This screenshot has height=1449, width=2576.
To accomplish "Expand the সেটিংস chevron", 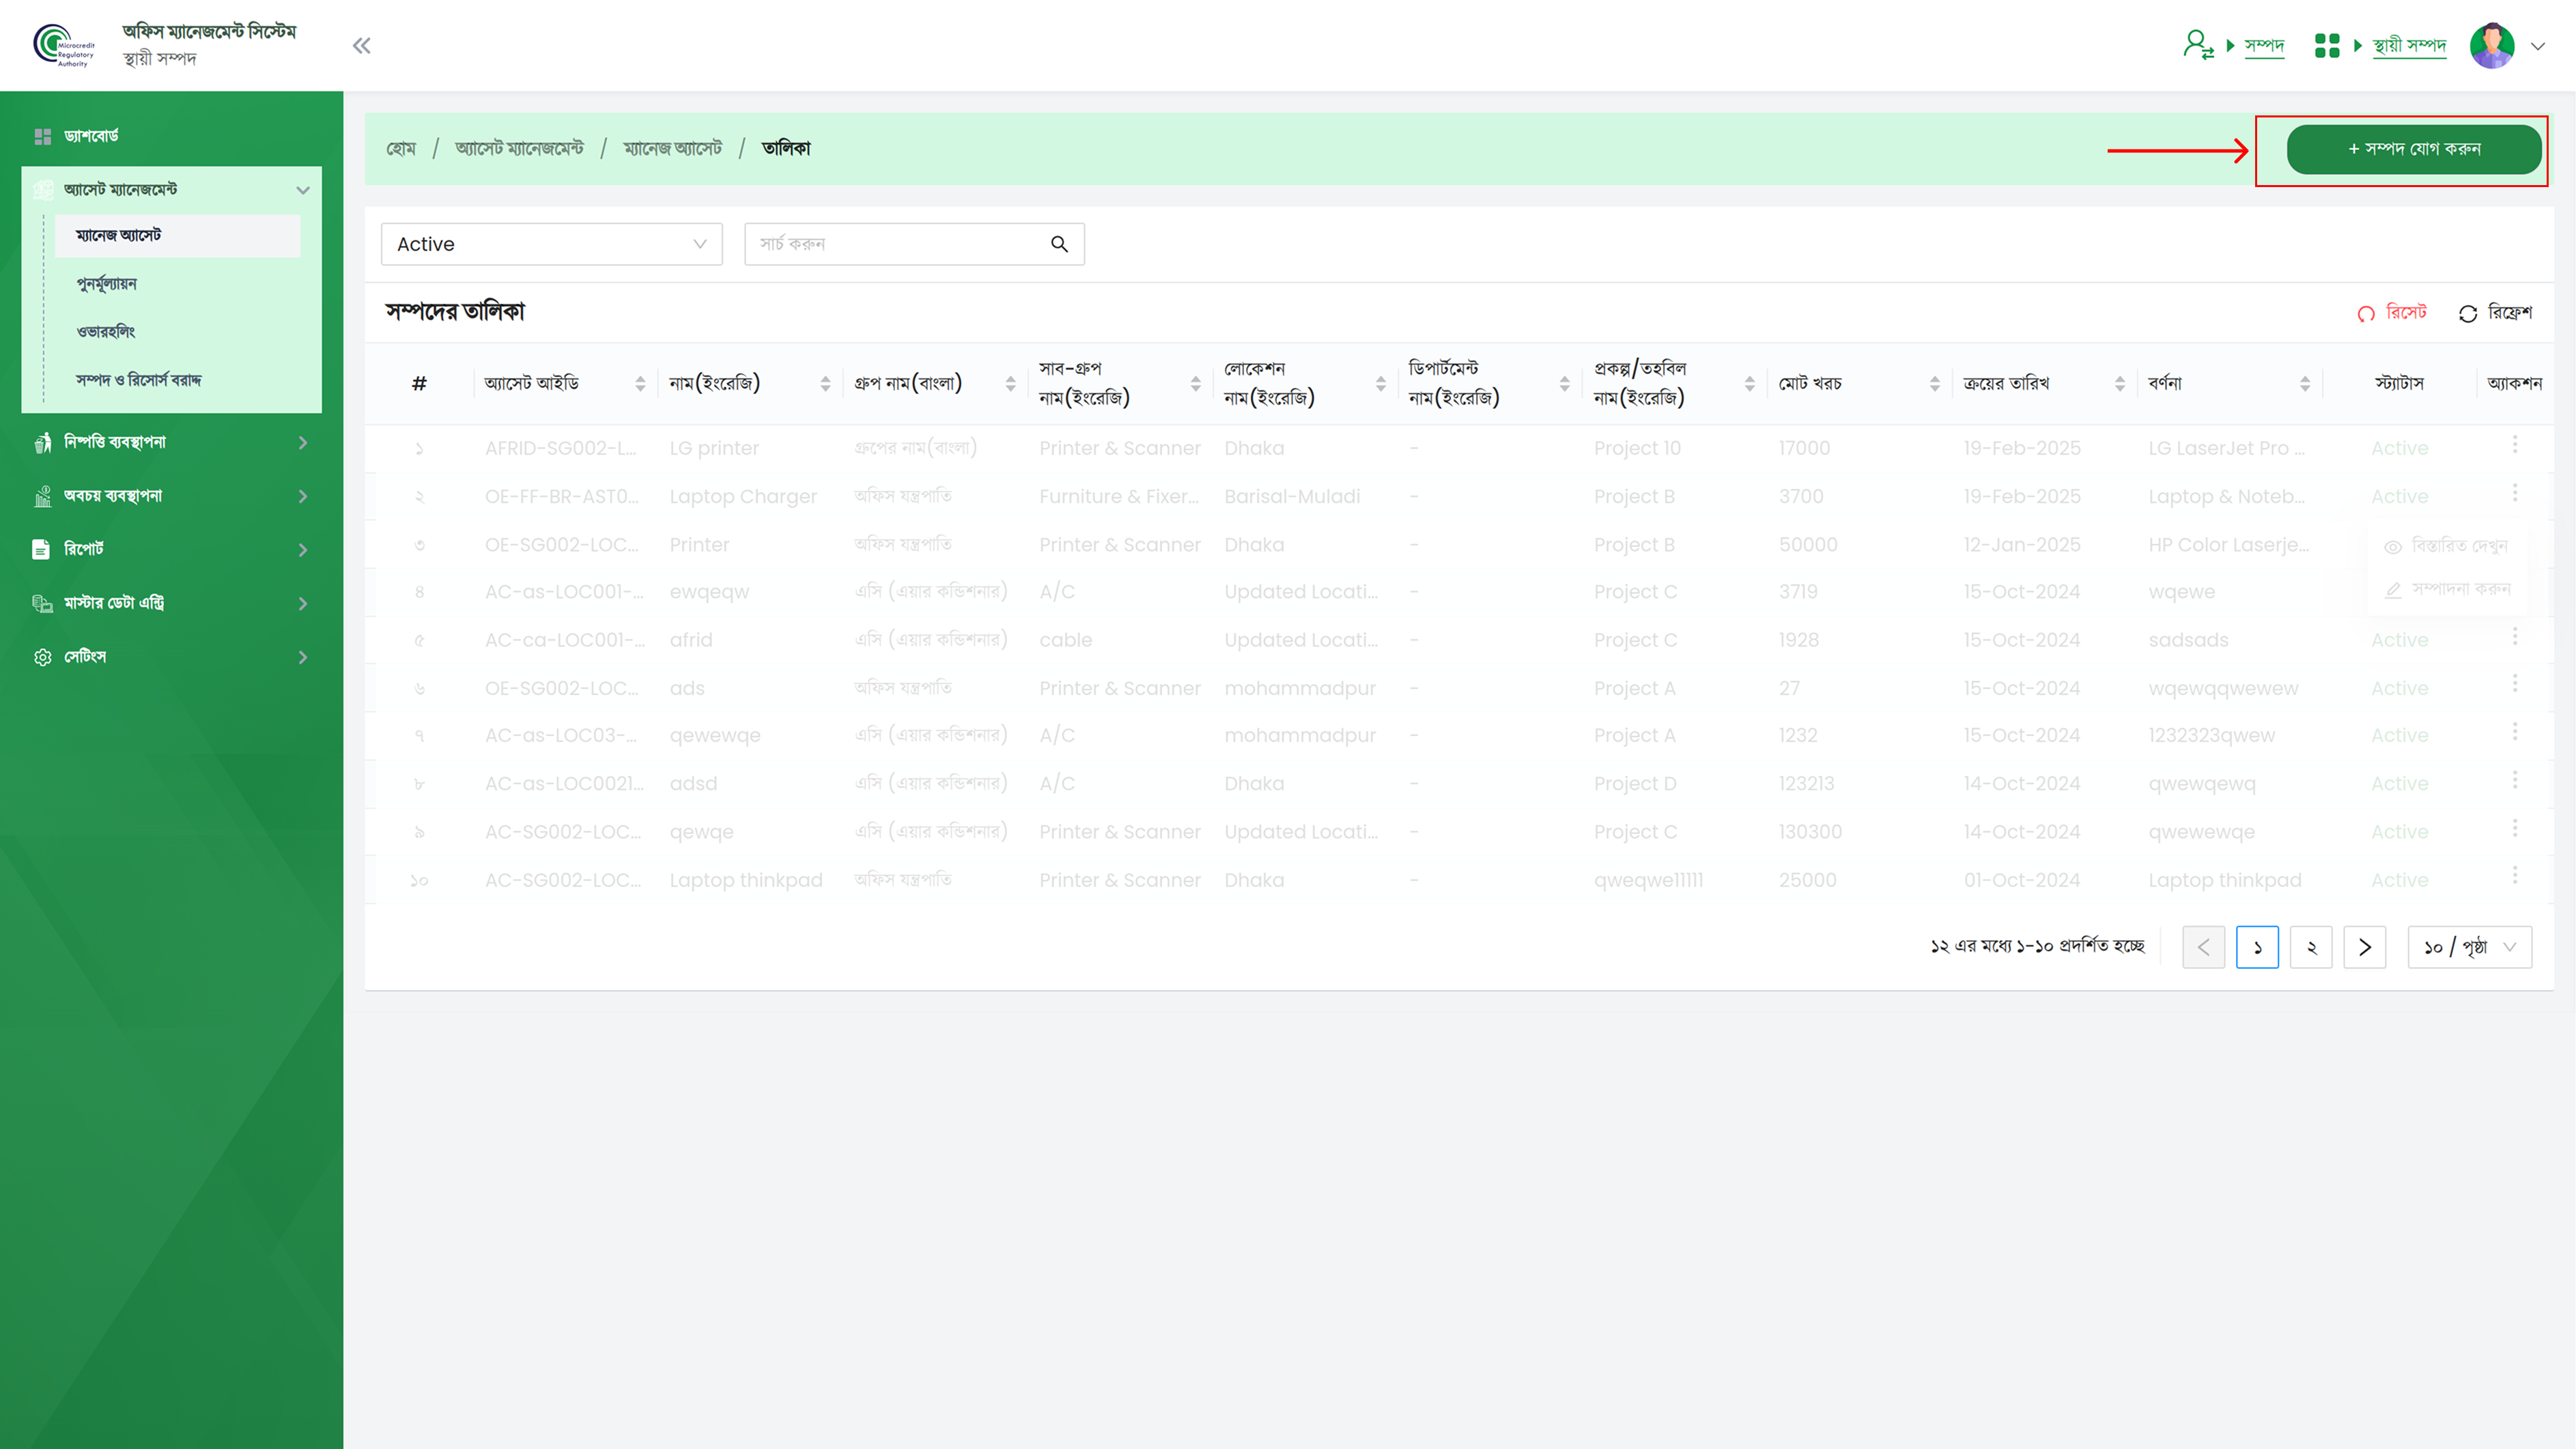I will point(302,657).
